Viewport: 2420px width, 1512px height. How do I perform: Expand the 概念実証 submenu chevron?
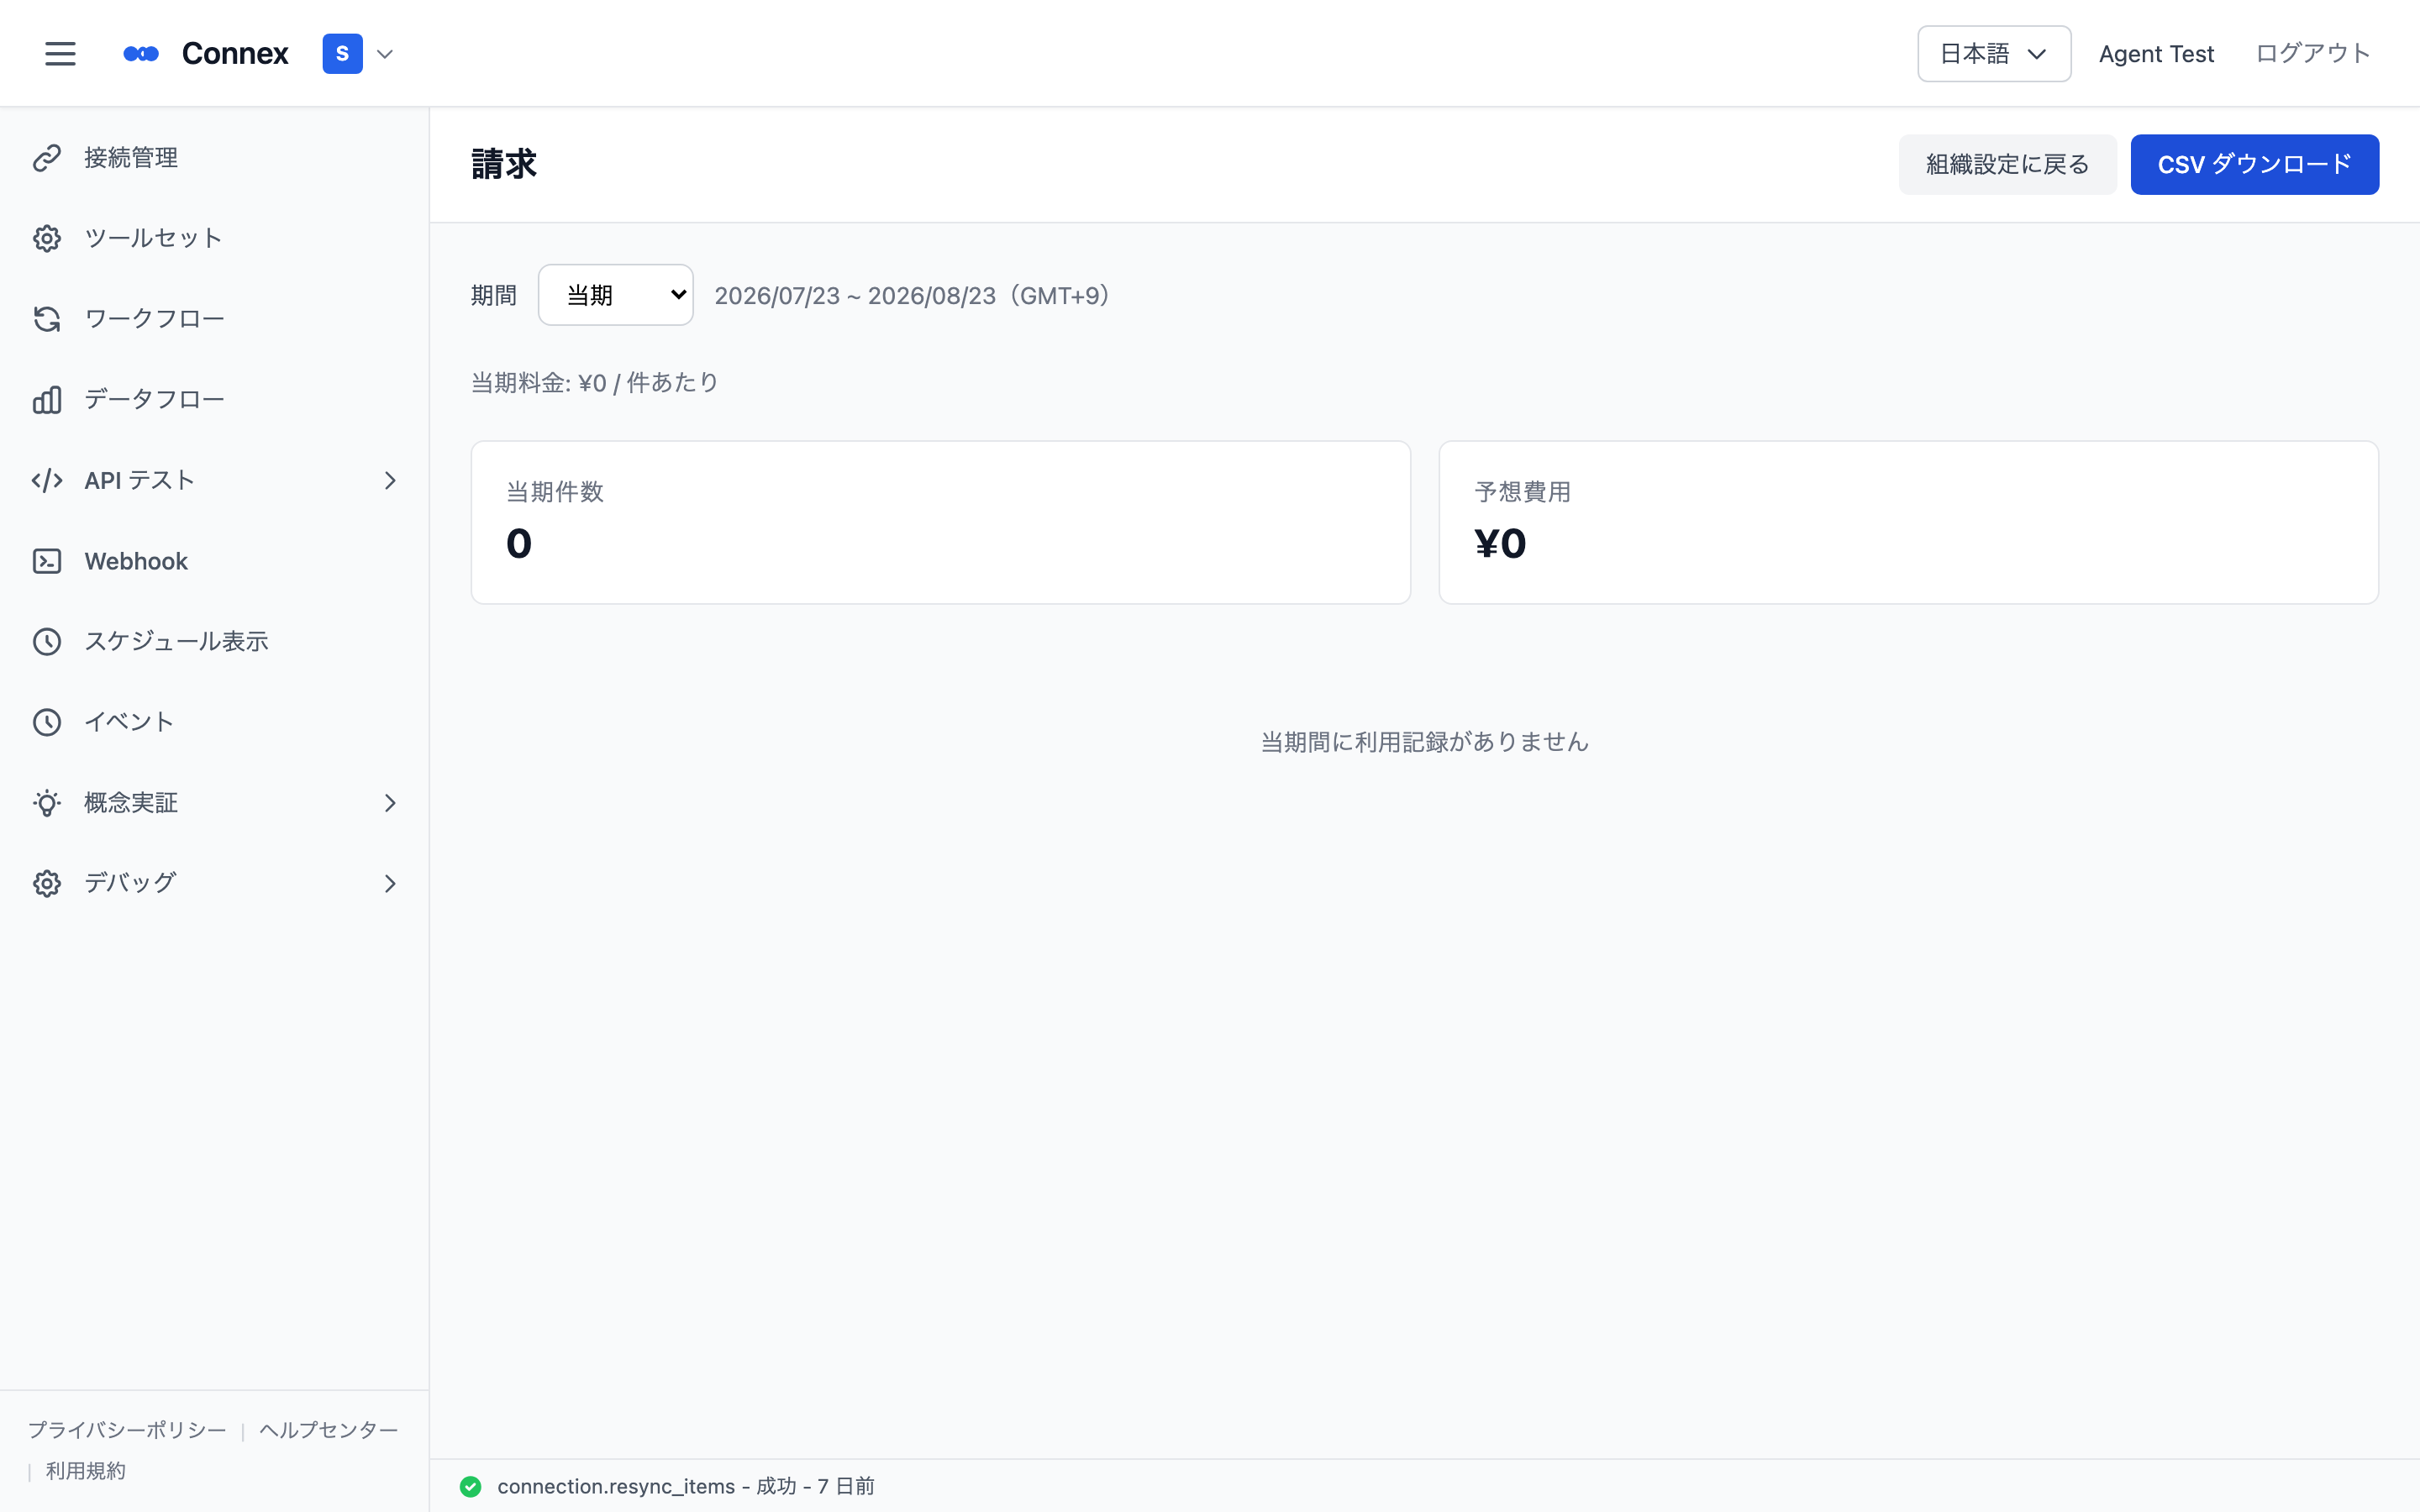click(390, 803)
